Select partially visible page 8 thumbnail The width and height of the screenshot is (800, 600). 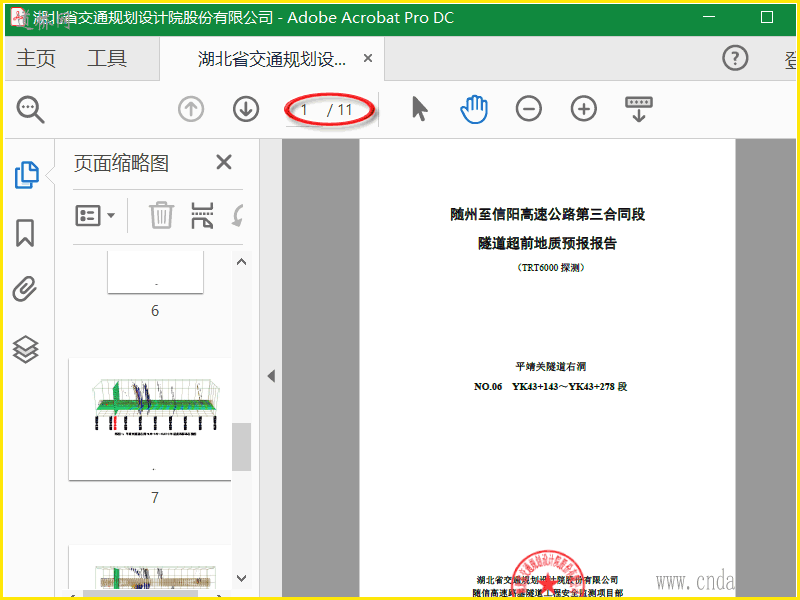point(150,567)
